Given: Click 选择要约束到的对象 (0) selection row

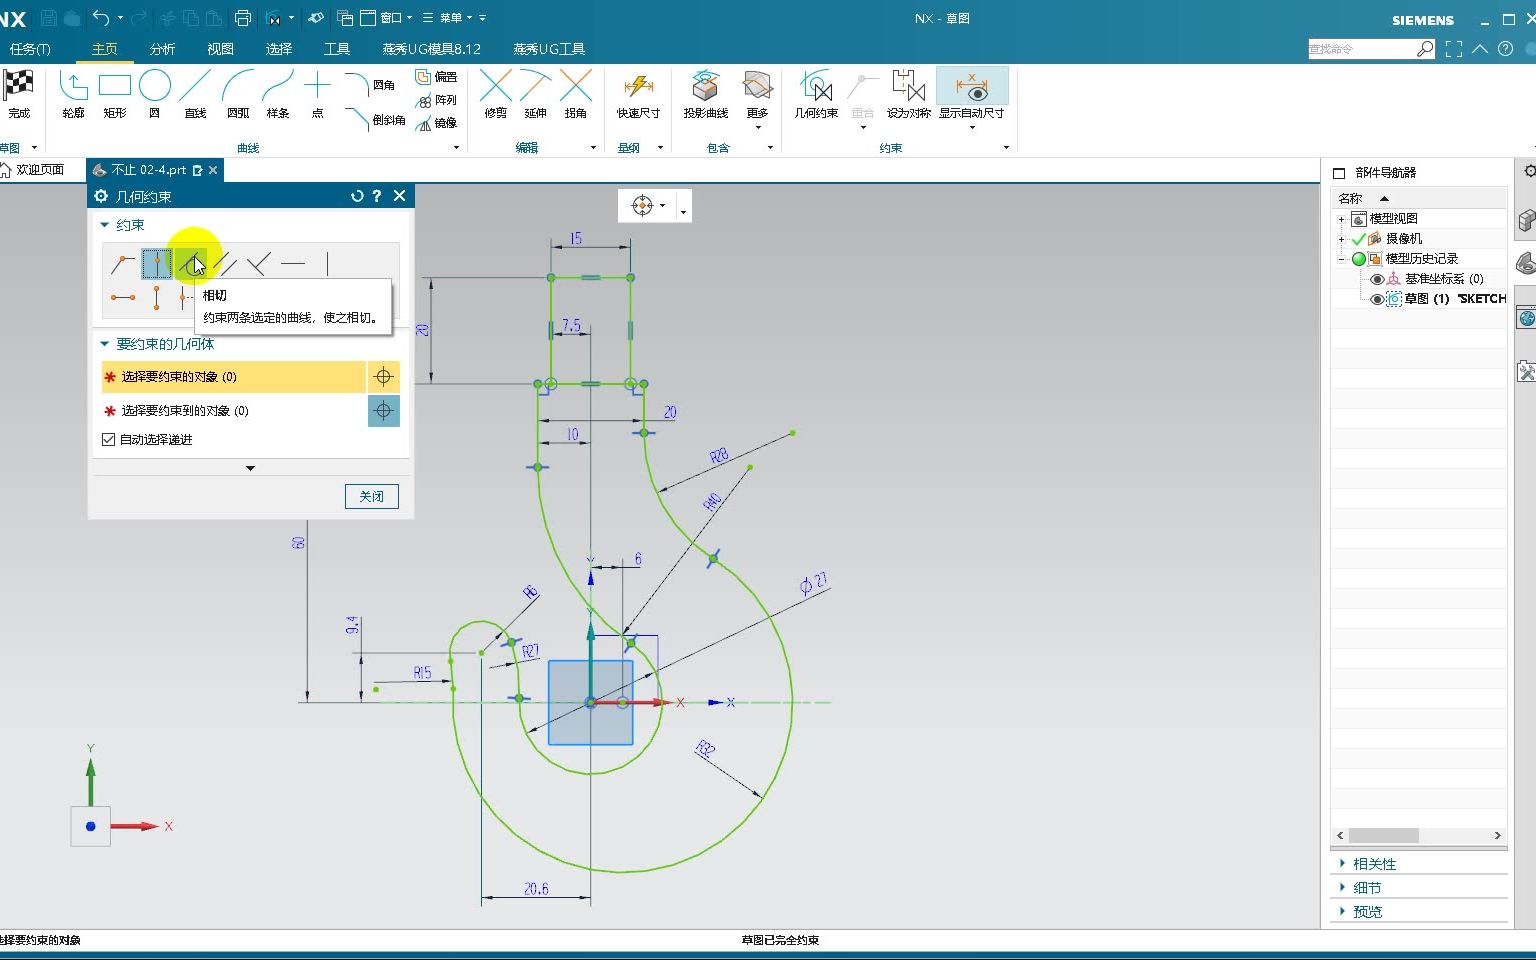Looking at the screenshot, I should [x=233, y=411].
